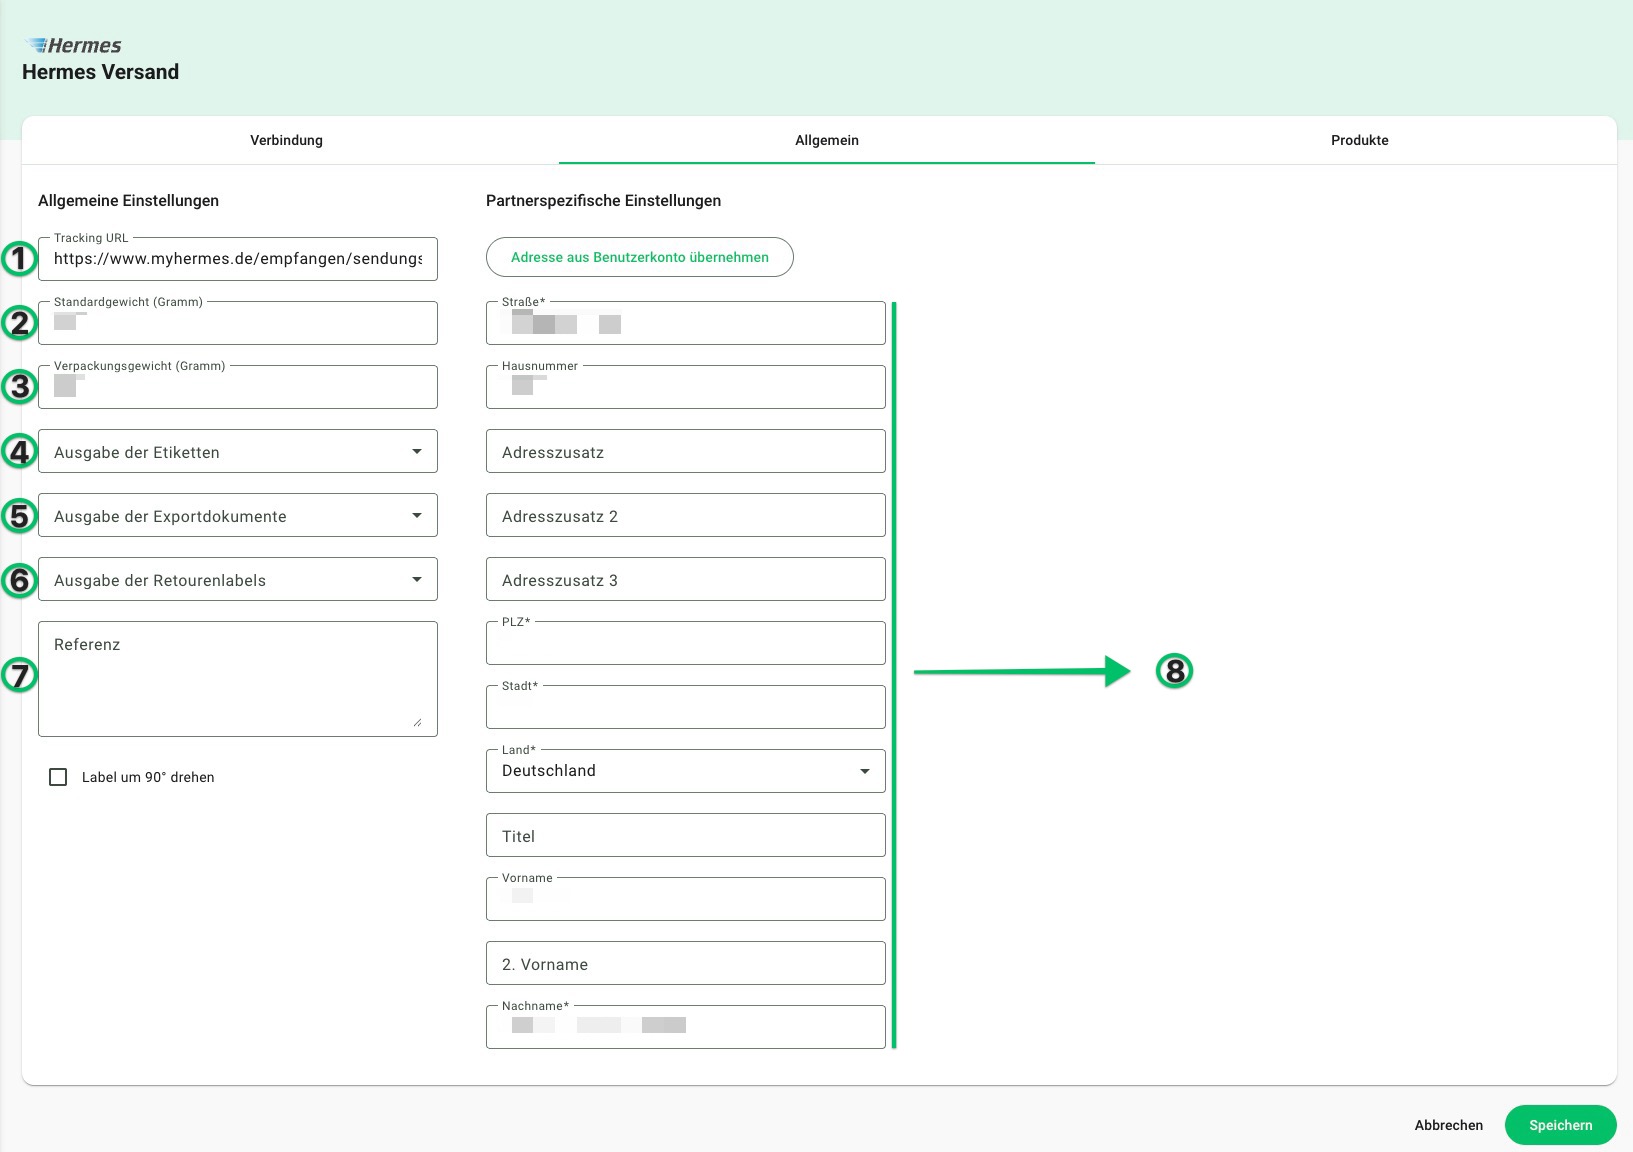Focus the Standardgewicht (Gramm) field
1633x1152 pixels.
[238, 323]
